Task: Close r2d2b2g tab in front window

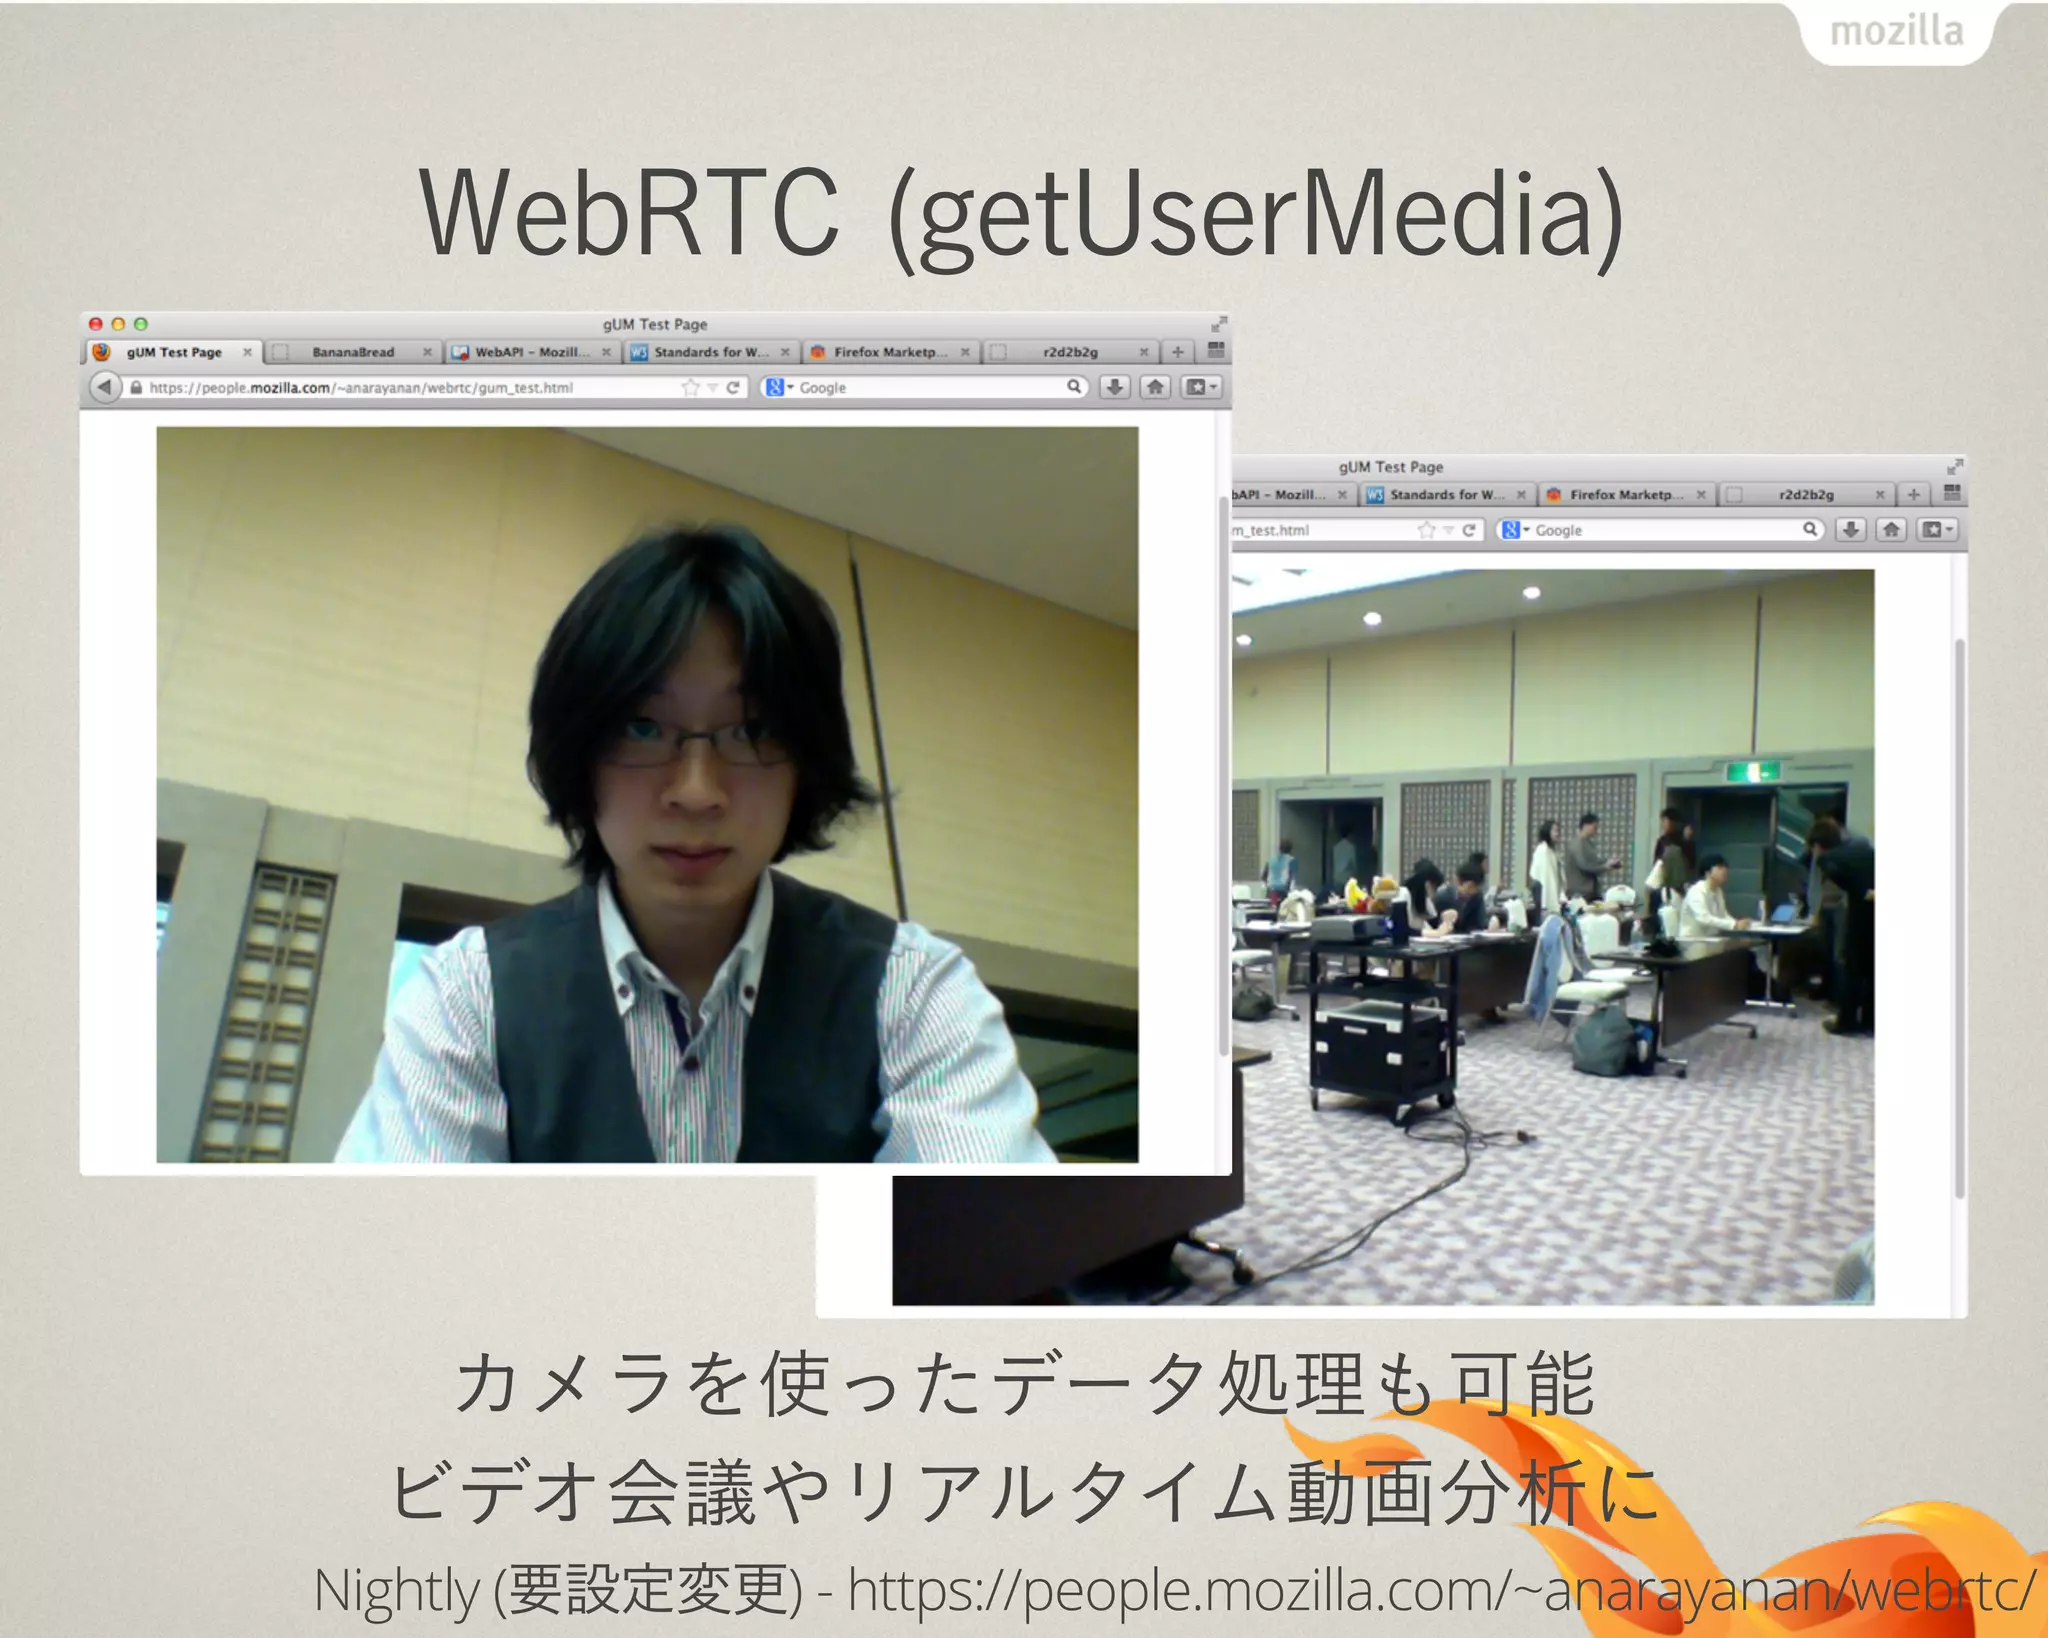Action: click(x=1144, y=352)
